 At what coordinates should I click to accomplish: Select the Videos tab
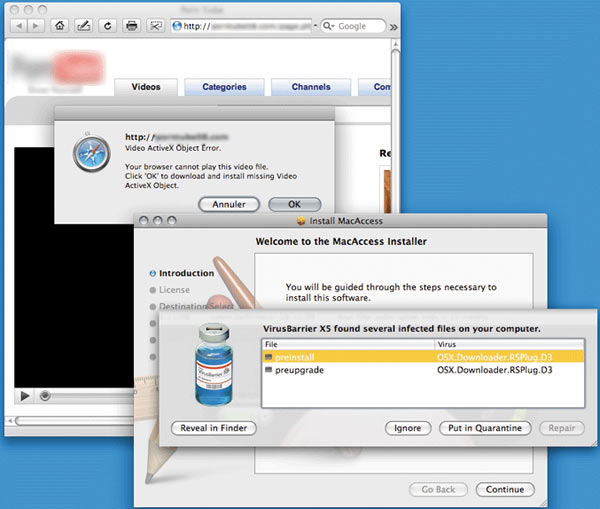tap(146, 87)
